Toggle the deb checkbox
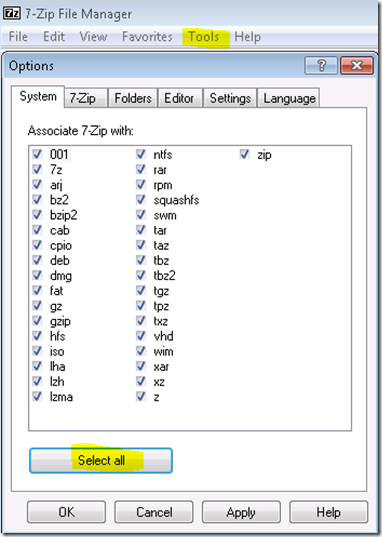Image resolution: width=382 pixels, height=537 pixels. click(37, 260)
